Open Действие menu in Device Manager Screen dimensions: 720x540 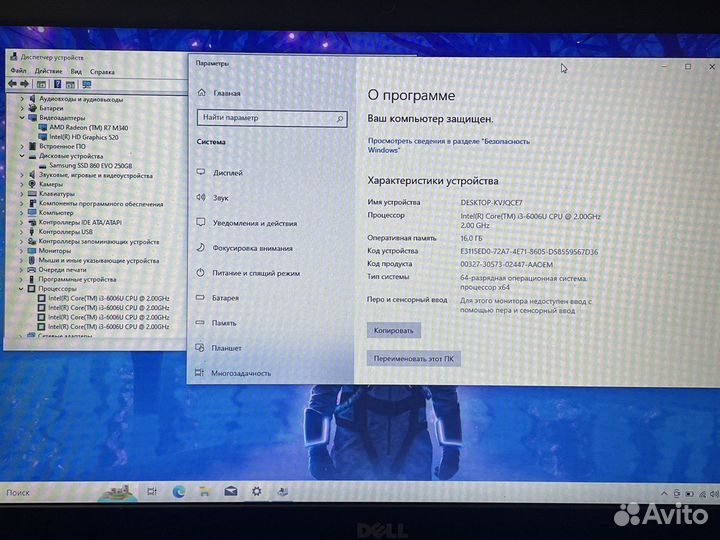pyautogui.click(x=48, y=71)
